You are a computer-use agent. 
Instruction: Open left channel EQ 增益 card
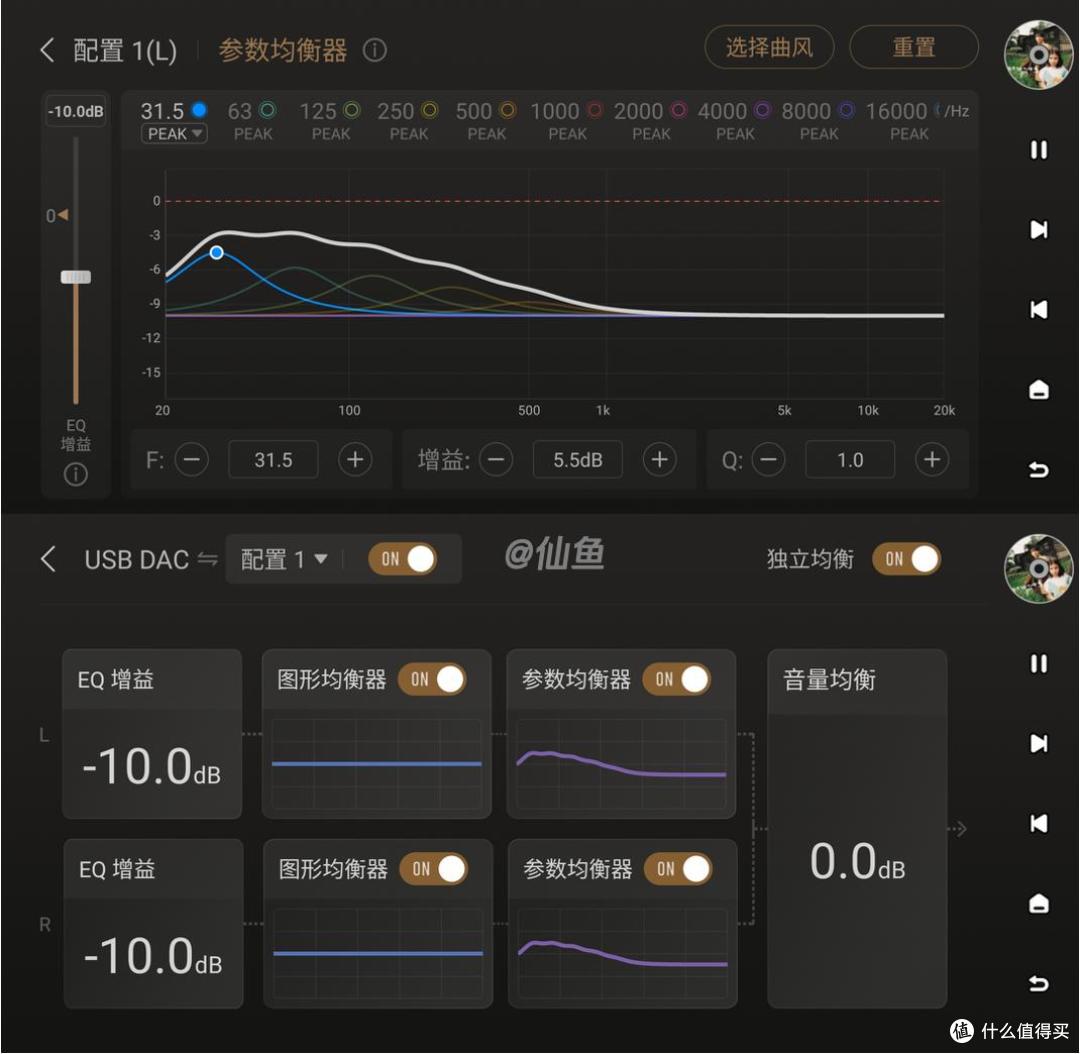152,734
